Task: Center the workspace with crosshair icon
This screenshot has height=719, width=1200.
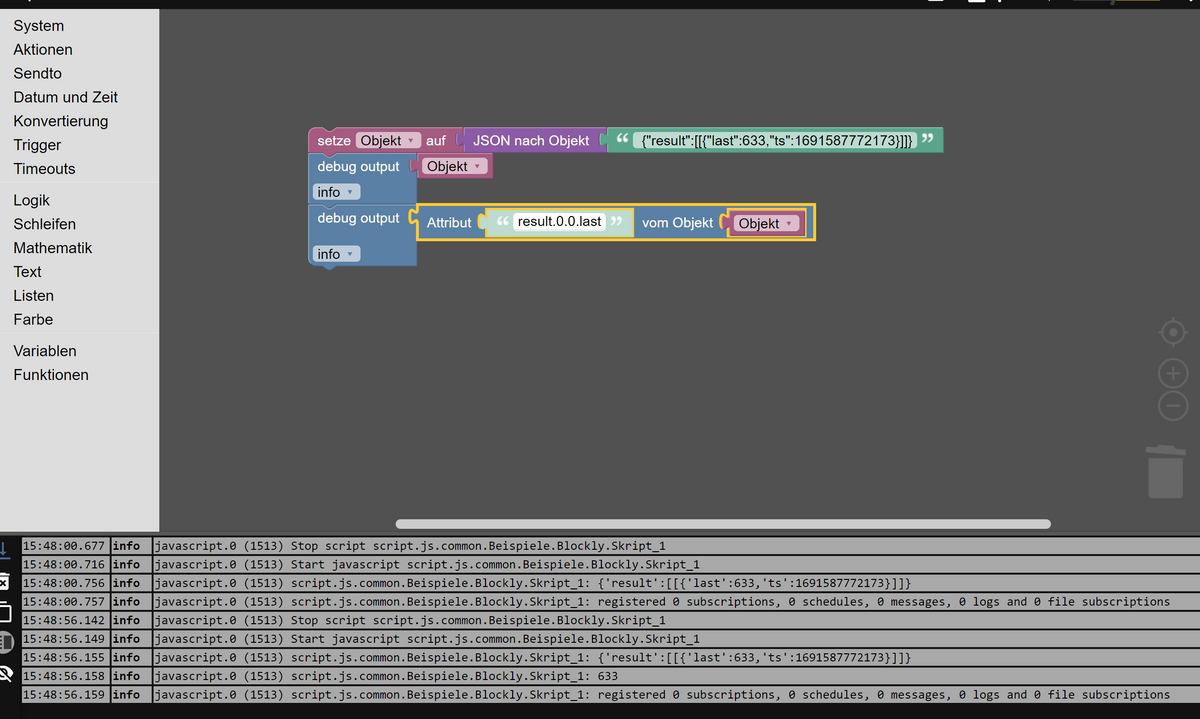Action: pyautogui.click(x=1173, y=332)
